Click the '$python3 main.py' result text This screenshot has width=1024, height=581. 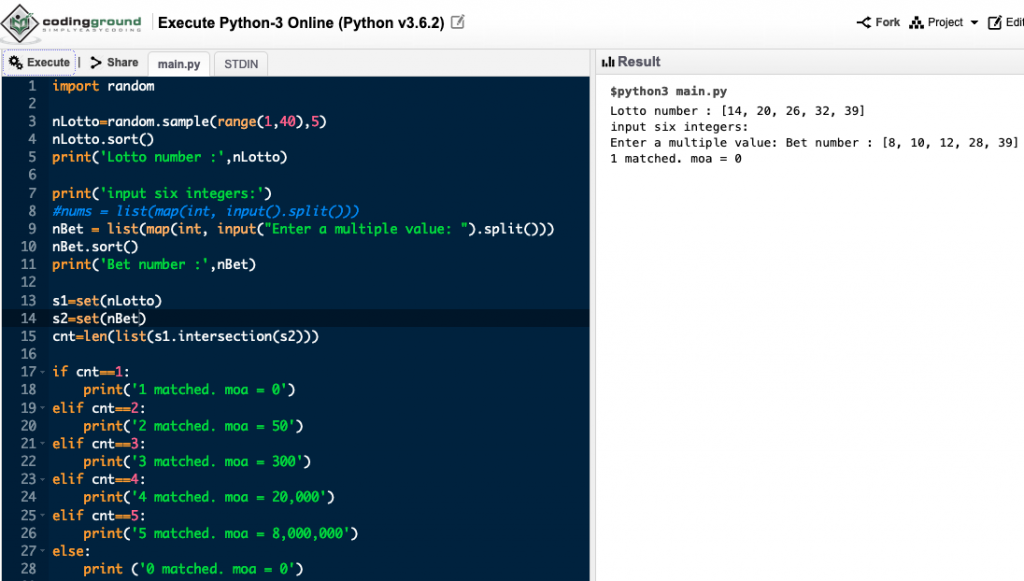(668, 91)
